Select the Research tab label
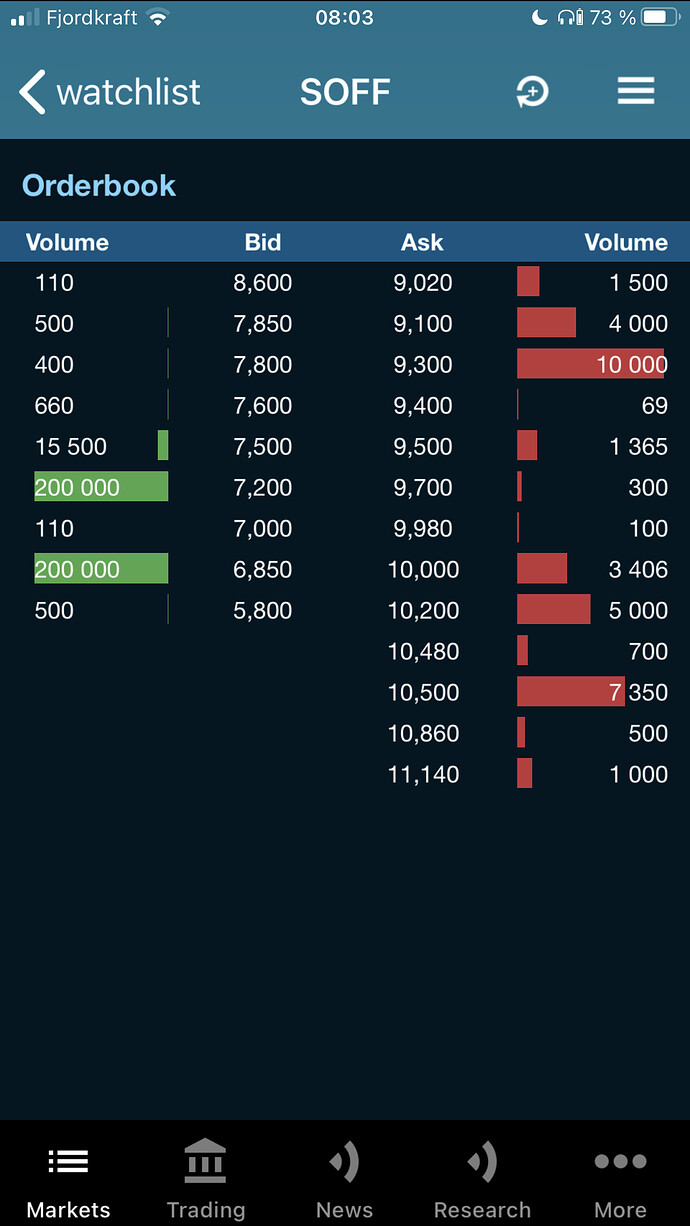This screenshot has height=1226, width=690. (x=482, y=1210)
